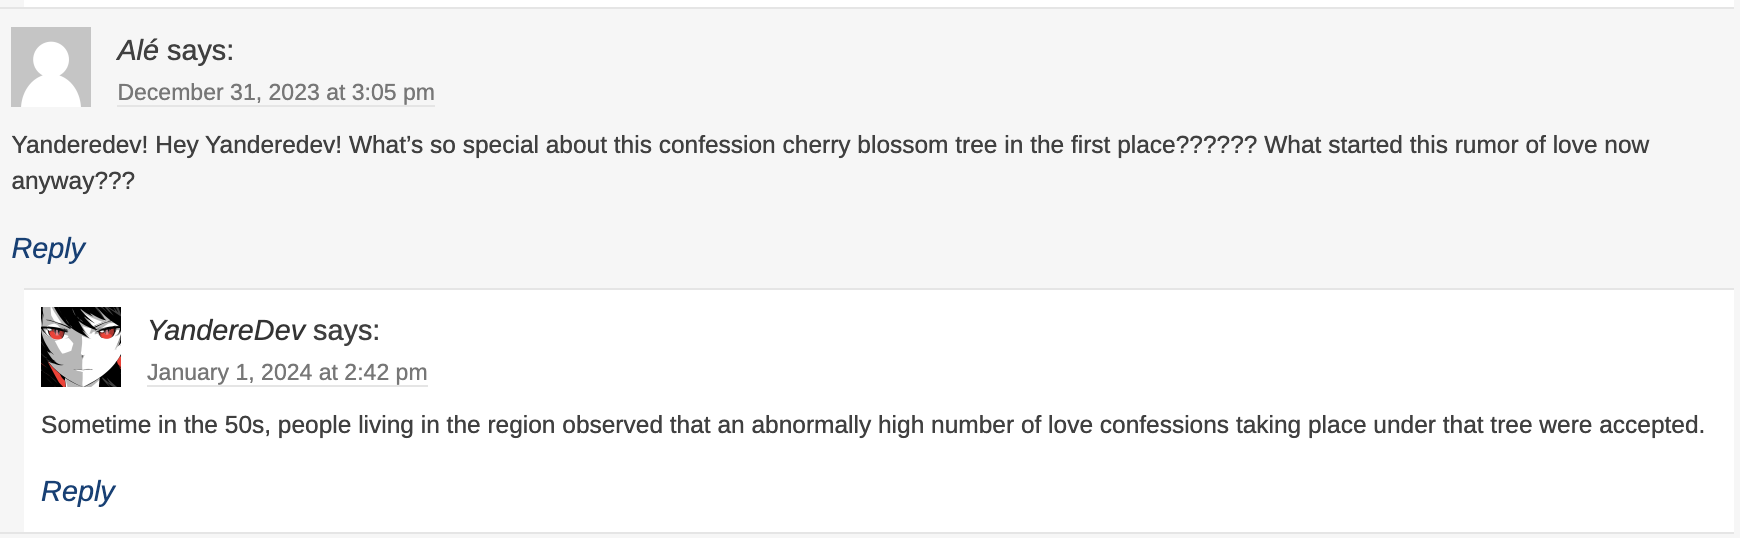This screenshot has width=1740, height=538.
Task: Click "Sometime in the 50s" in YandereDev's reply
Action: [155, 425]
